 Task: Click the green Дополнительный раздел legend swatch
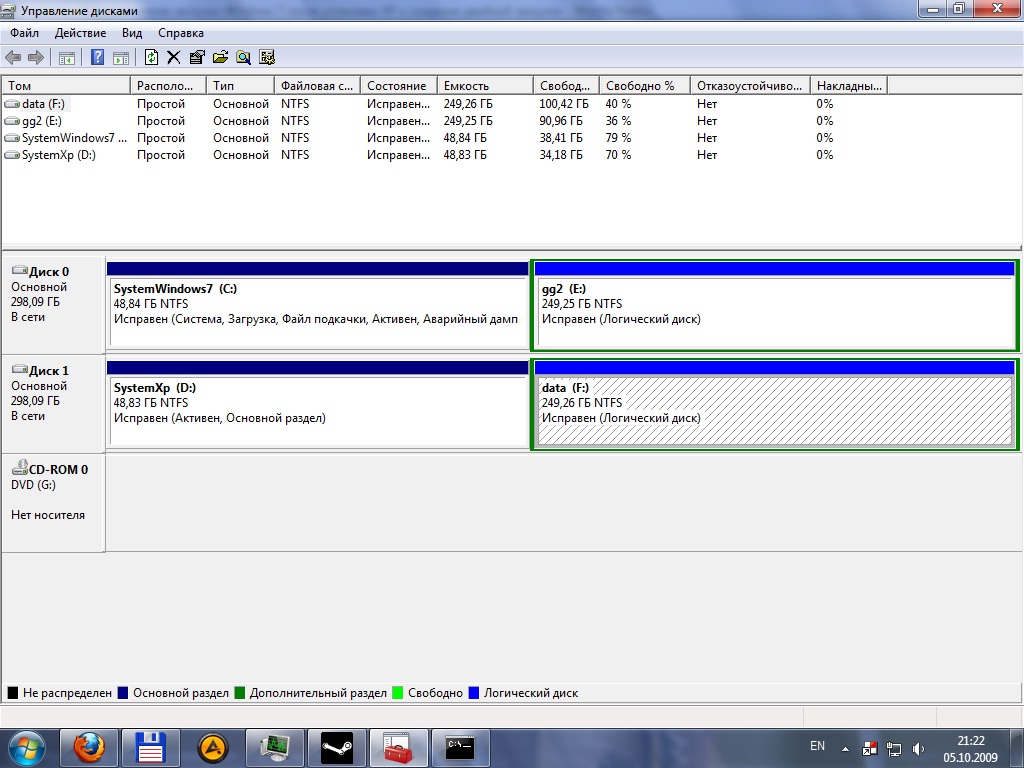point(240,693)
